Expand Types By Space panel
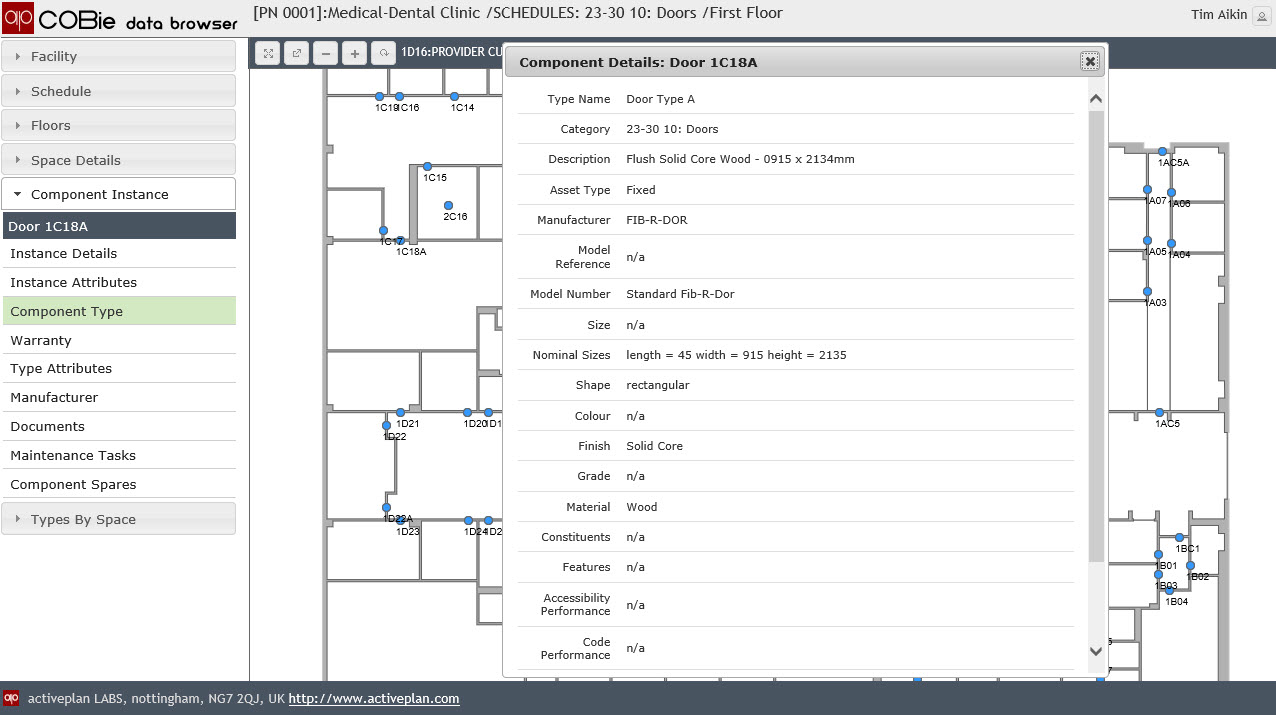 coord(119,519)
